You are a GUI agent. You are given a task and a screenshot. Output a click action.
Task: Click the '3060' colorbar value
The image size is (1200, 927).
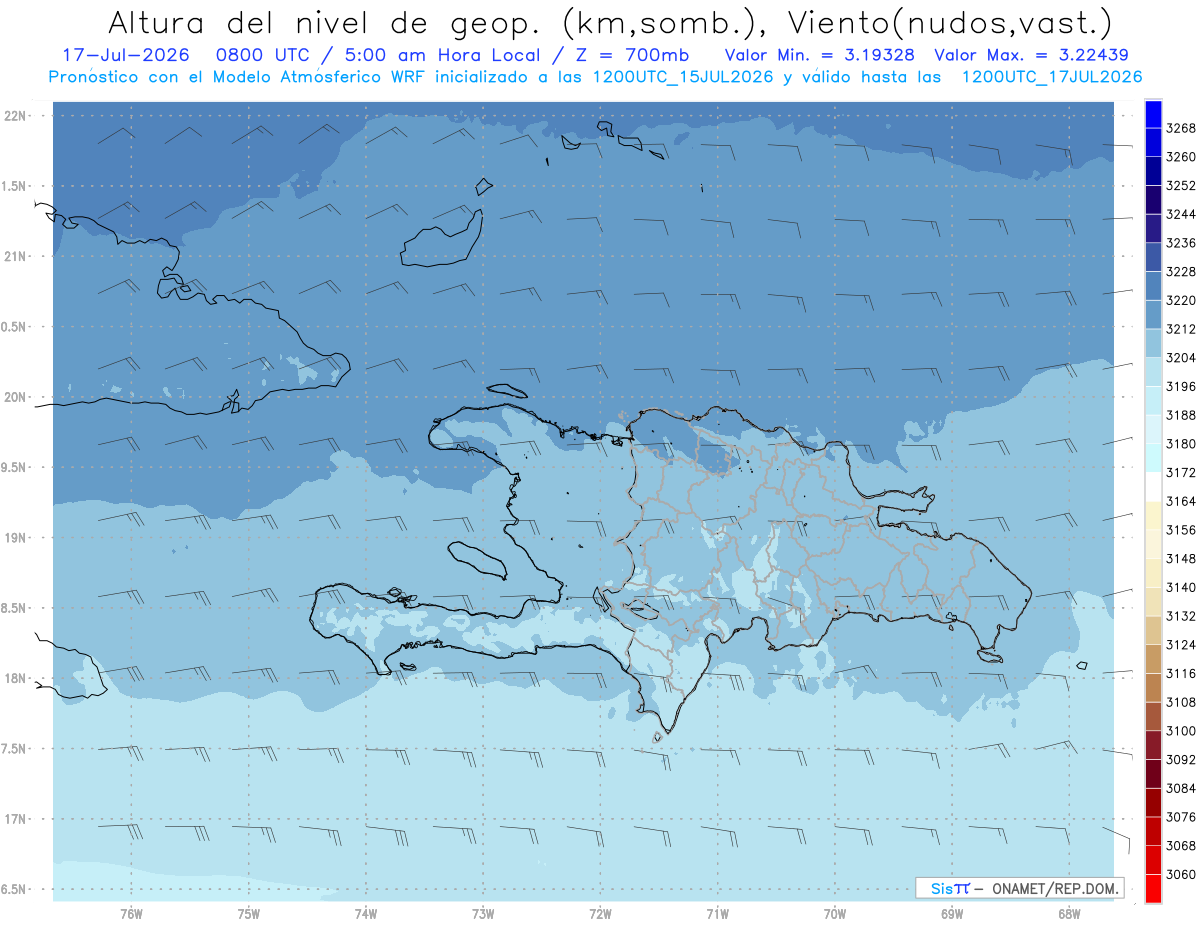[x=1181, y=874]
